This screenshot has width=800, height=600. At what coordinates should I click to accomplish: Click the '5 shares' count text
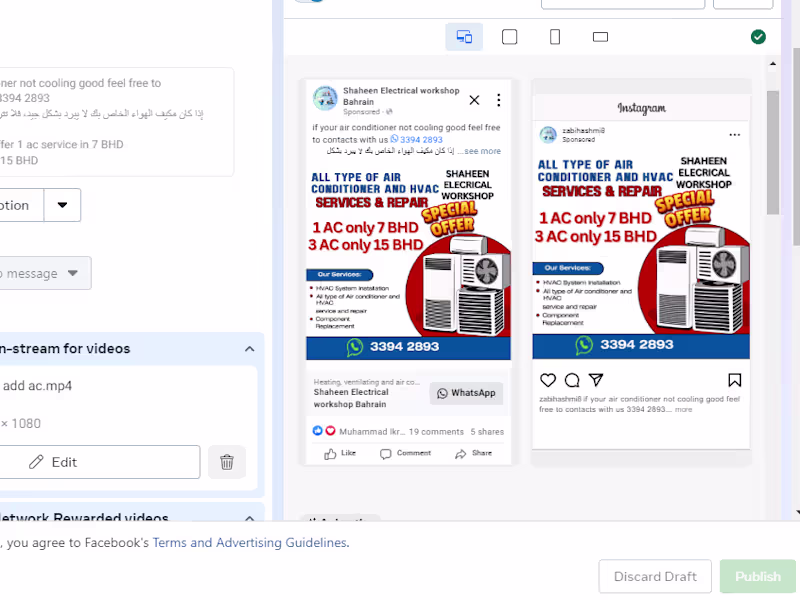[x=487, y=432]
